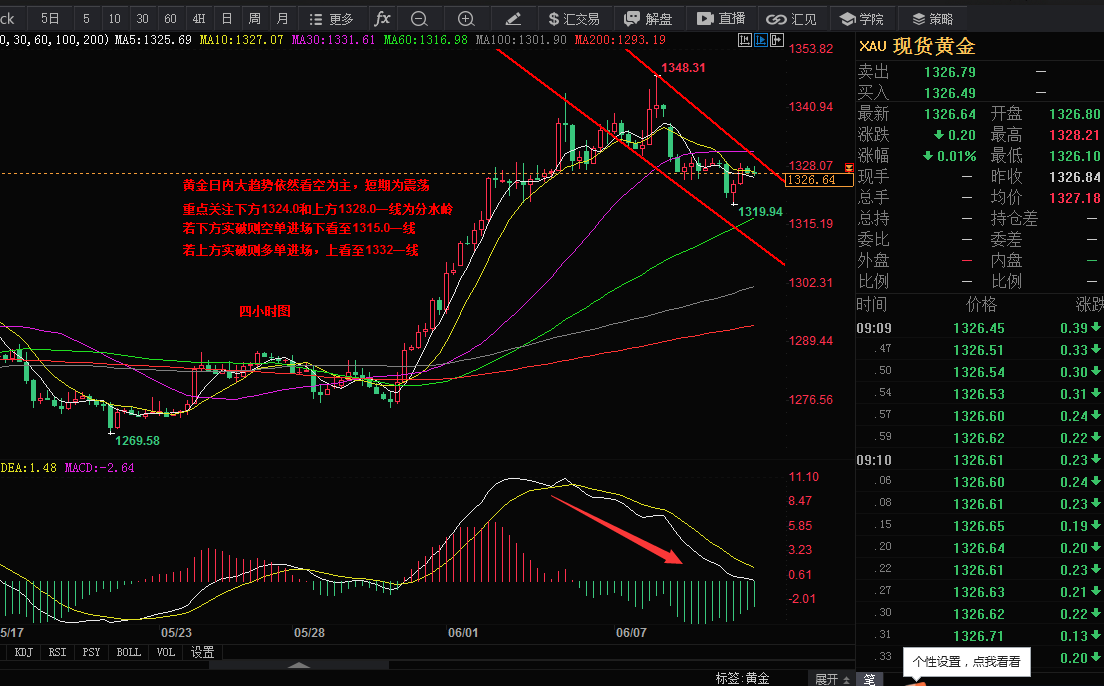Toggle the shrink-axis chart view icon
Screen dimensions: 1104x686
(744, 40)
